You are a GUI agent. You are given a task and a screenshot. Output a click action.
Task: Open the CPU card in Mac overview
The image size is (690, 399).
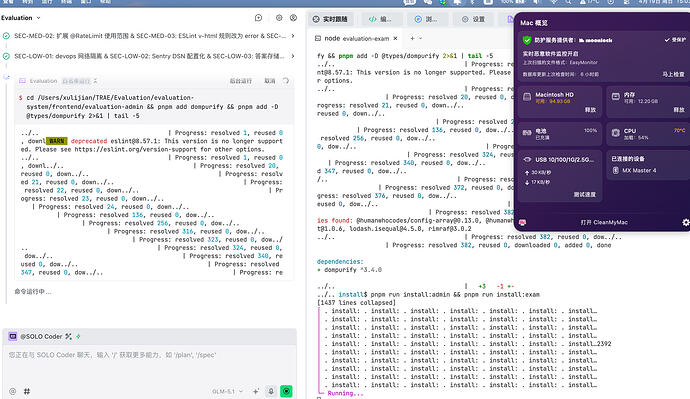648,134
